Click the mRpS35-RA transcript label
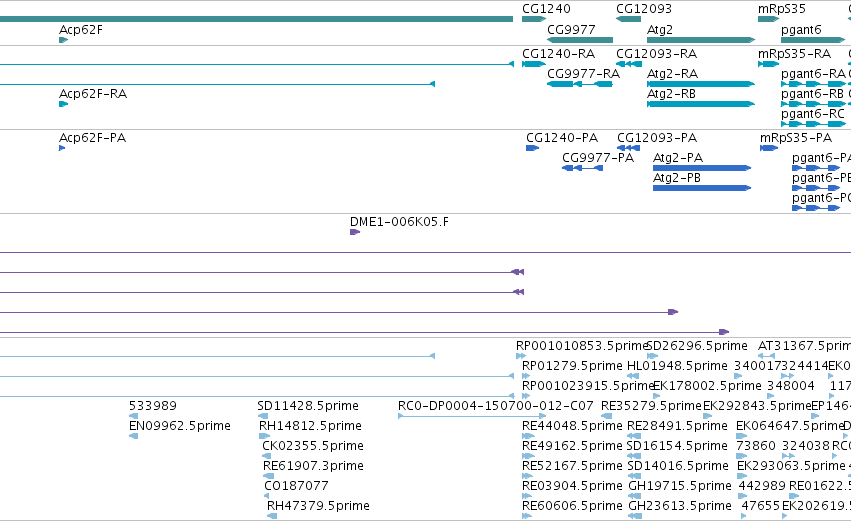This screenshot has height=521, width=851. [x=794, y=54]
